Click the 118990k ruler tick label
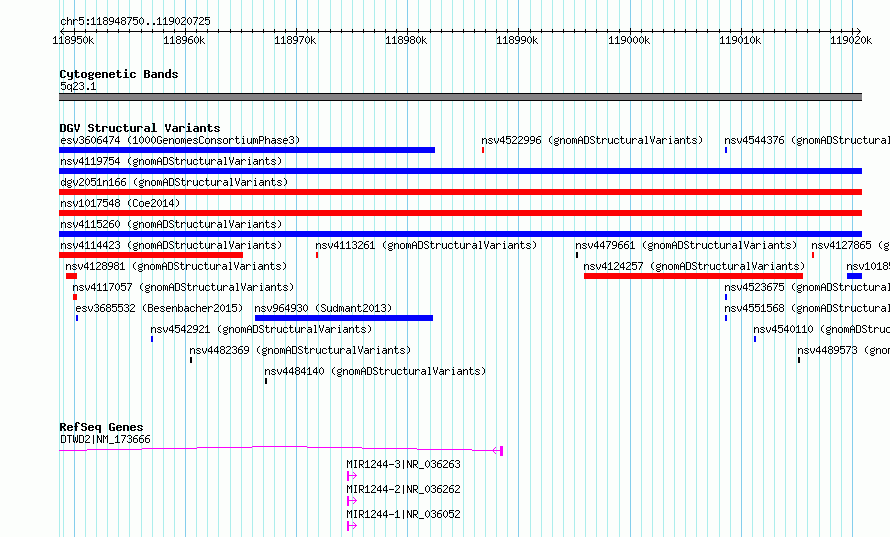This screenshot has height=537, width=890. point(517,40)
